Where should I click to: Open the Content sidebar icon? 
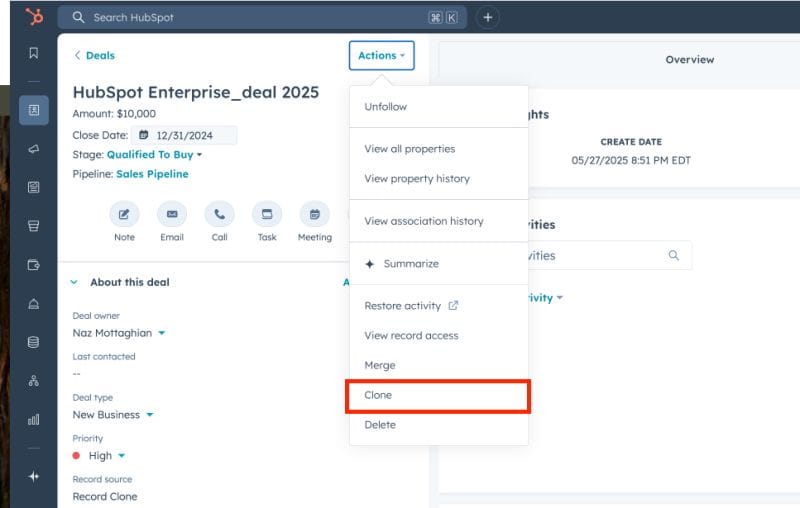click(34, 187)
